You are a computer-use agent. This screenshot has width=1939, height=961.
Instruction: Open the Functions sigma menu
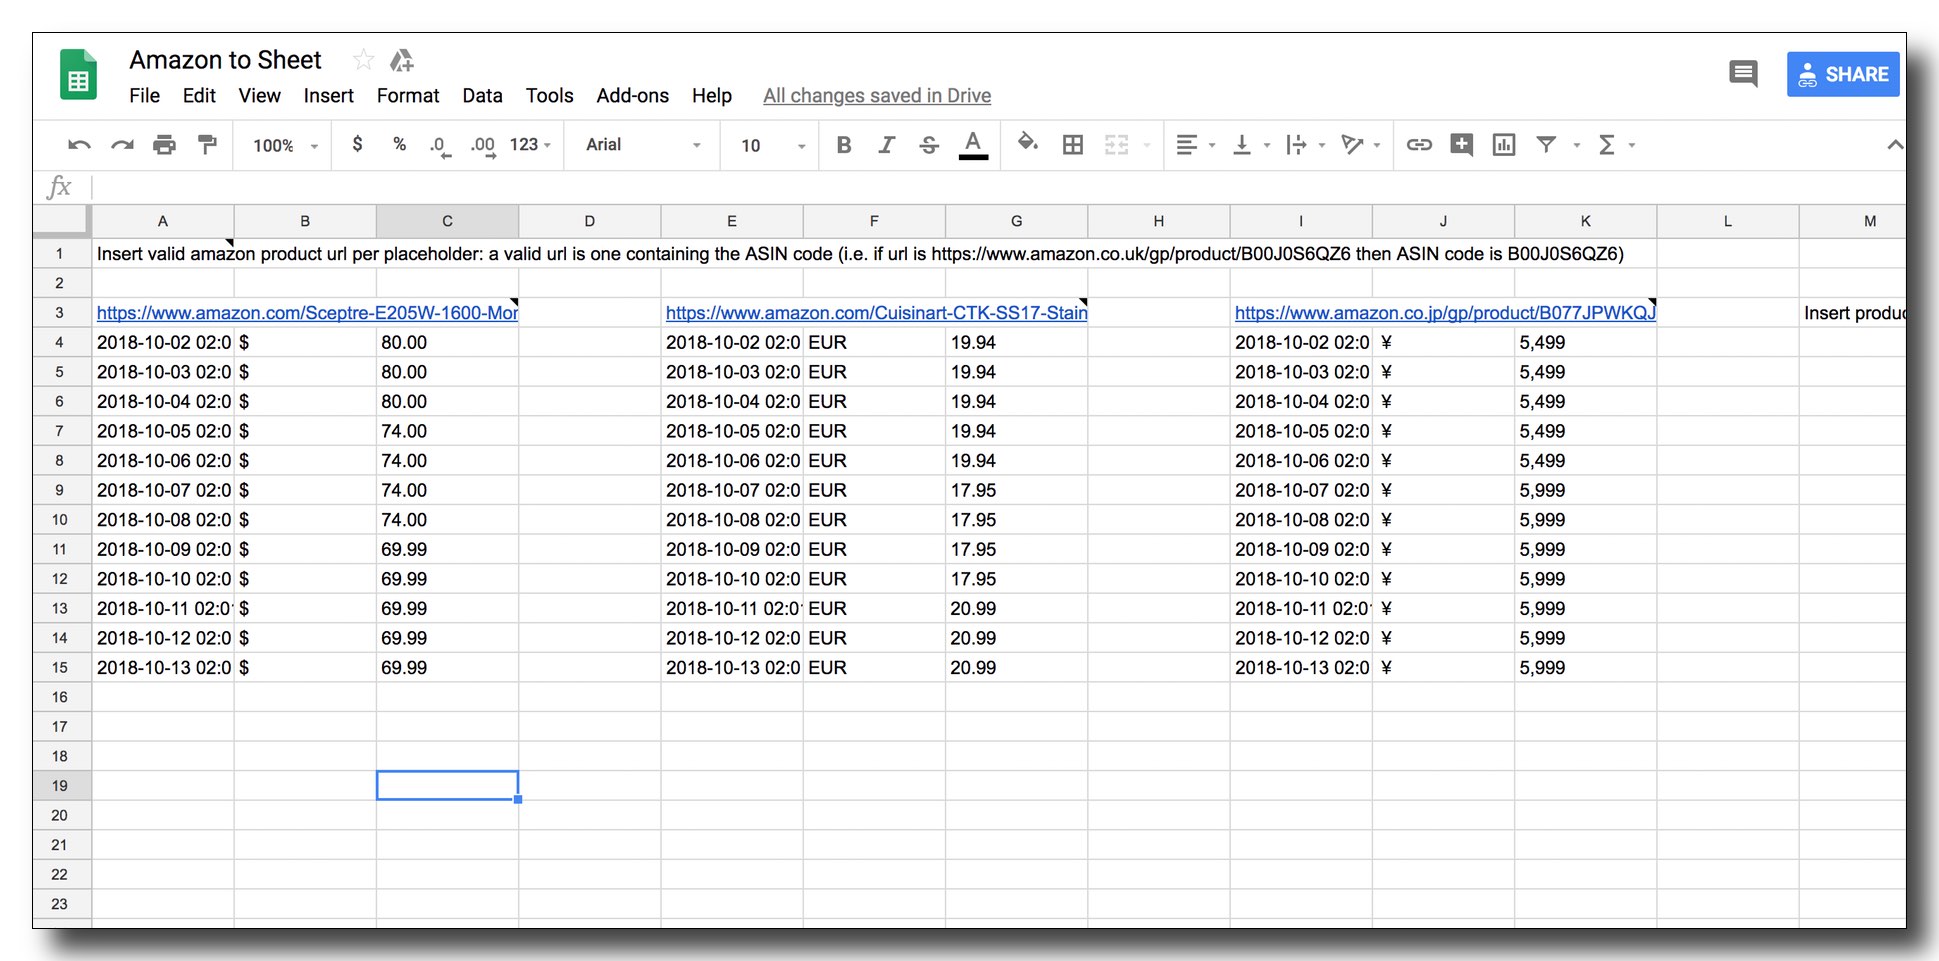click(1616, 145)
